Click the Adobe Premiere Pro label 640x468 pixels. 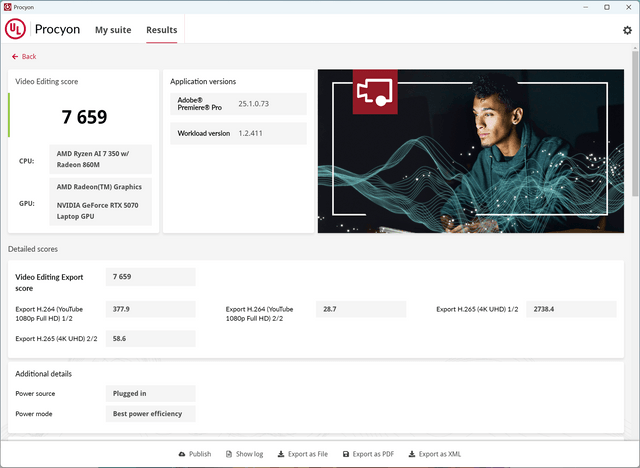point(200,104)
